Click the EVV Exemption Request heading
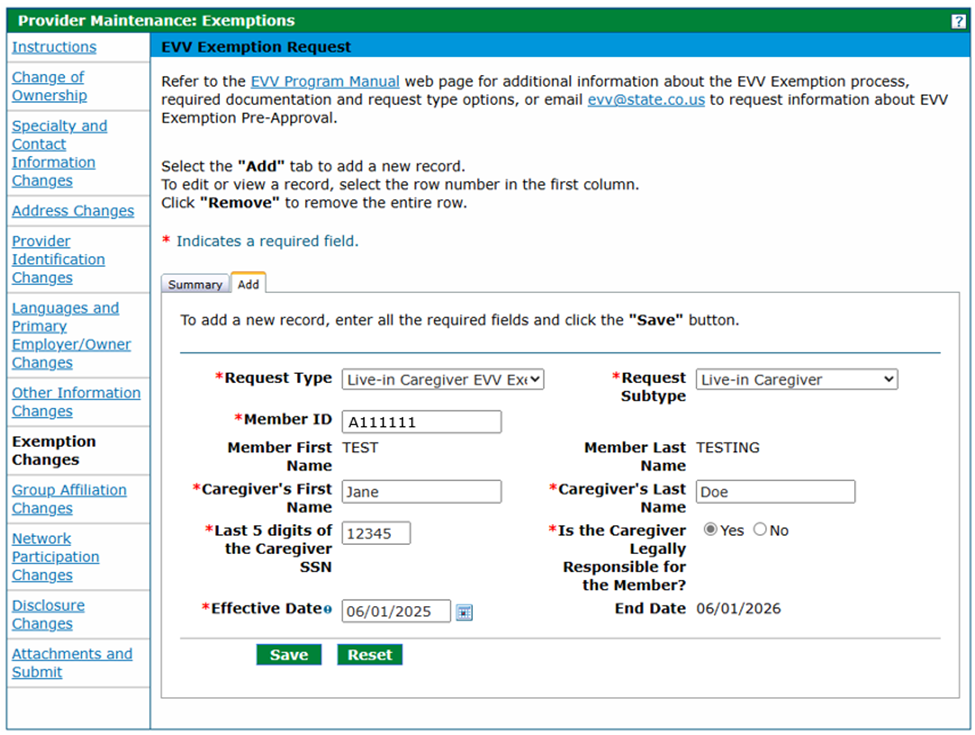Viewport: 975px width, 735px height. 256,47
